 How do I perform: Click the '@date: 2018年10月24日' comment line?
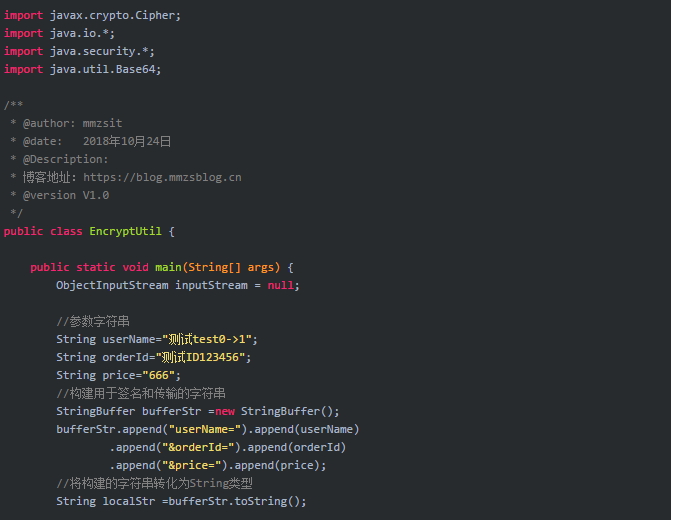click(91, 141)
